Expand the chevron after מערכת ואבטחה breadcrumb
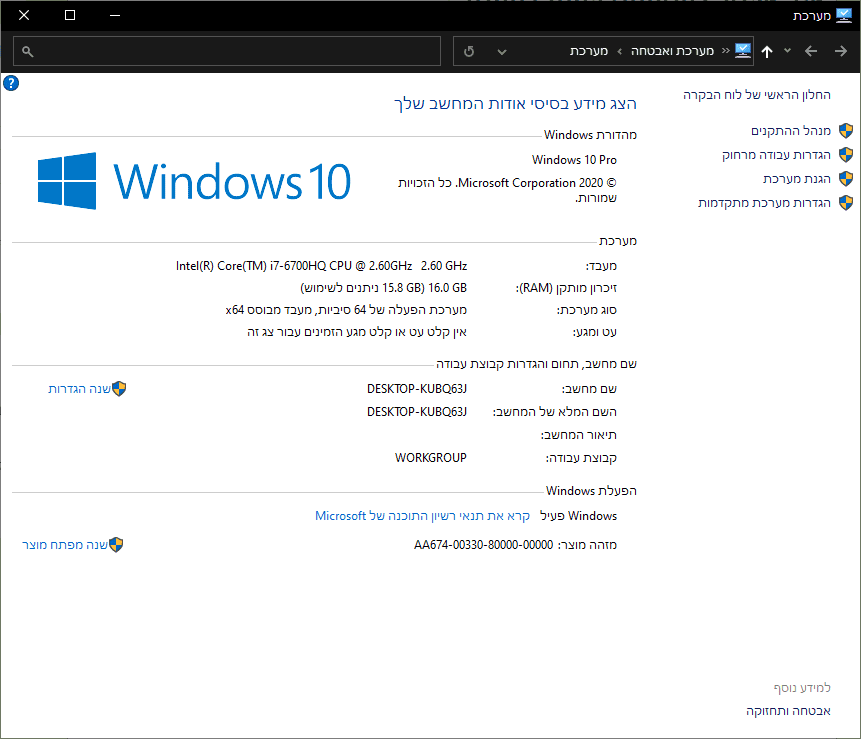 click(x=619, y=52)
